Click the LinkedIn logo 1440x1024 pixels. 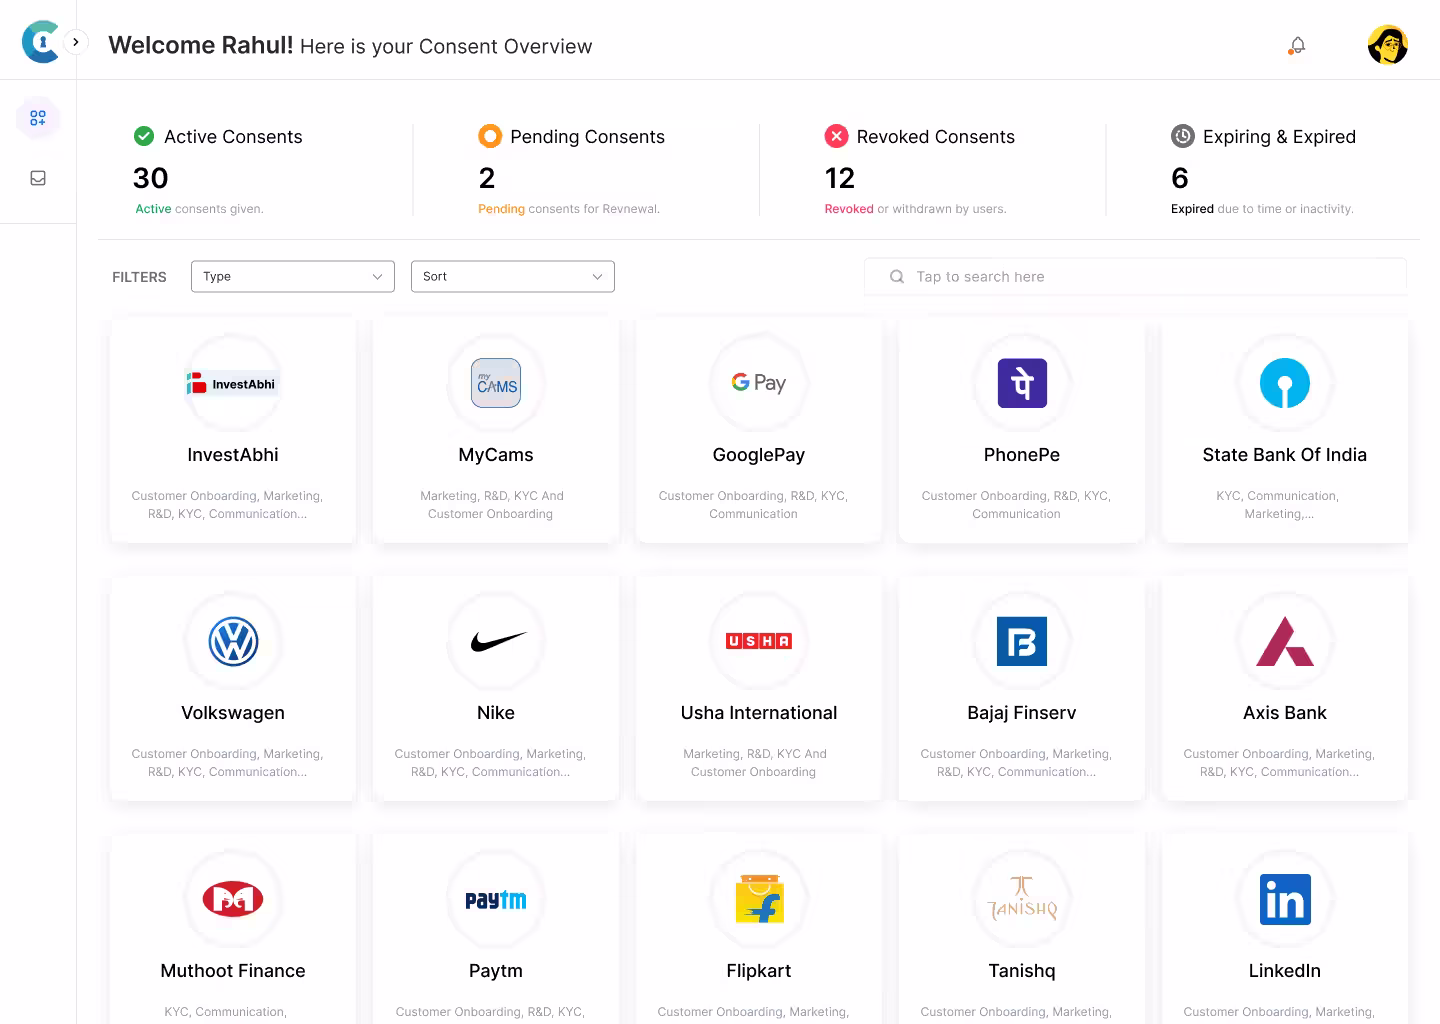(x=1285, y=899)
